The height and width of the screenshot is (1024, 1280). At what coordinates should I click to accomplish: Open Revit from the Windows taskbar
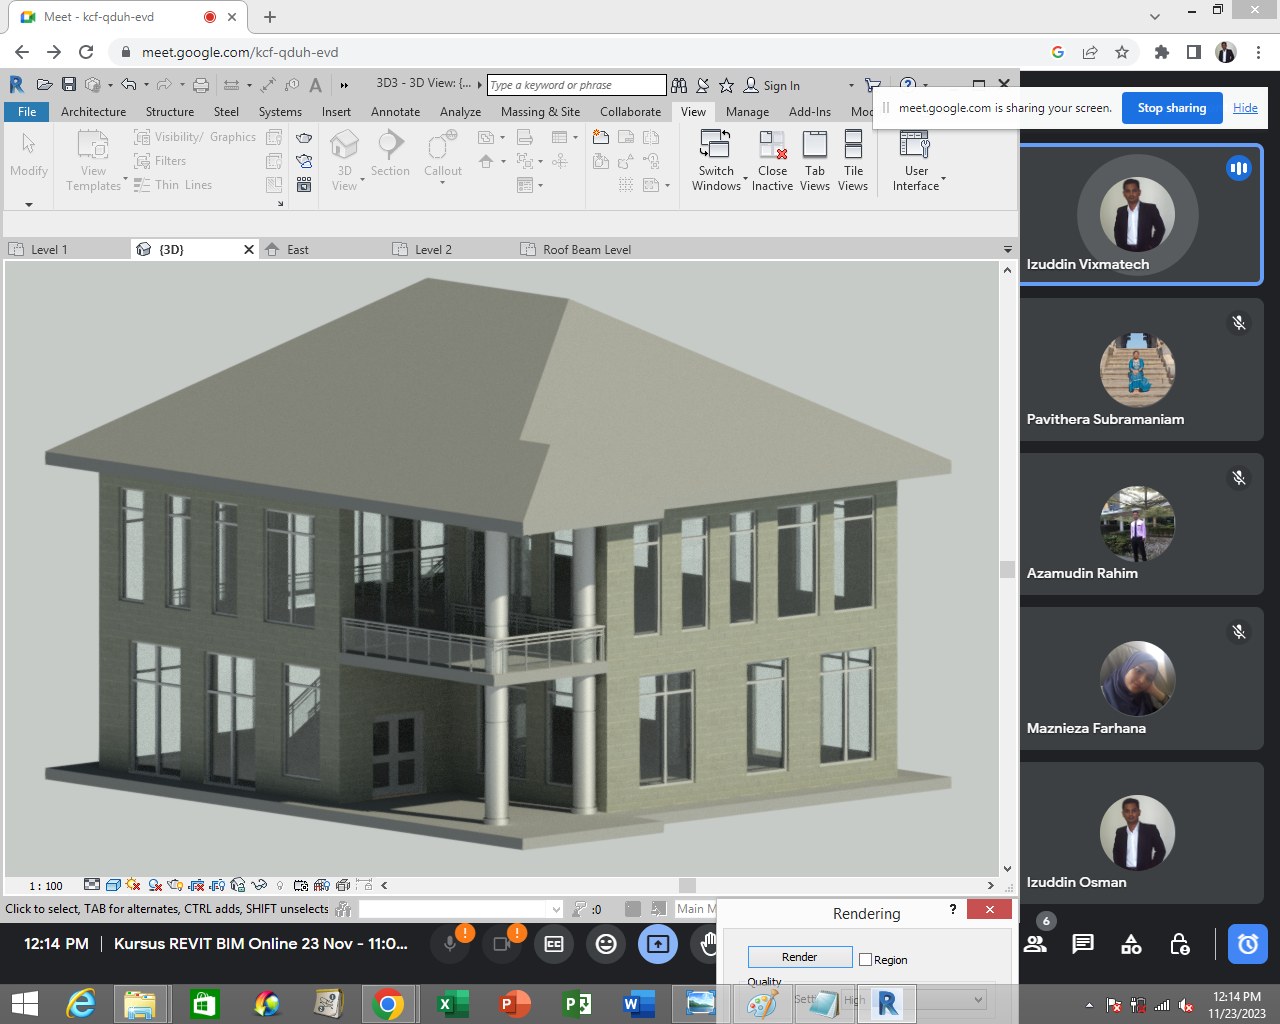click(x=887, y=1003)
